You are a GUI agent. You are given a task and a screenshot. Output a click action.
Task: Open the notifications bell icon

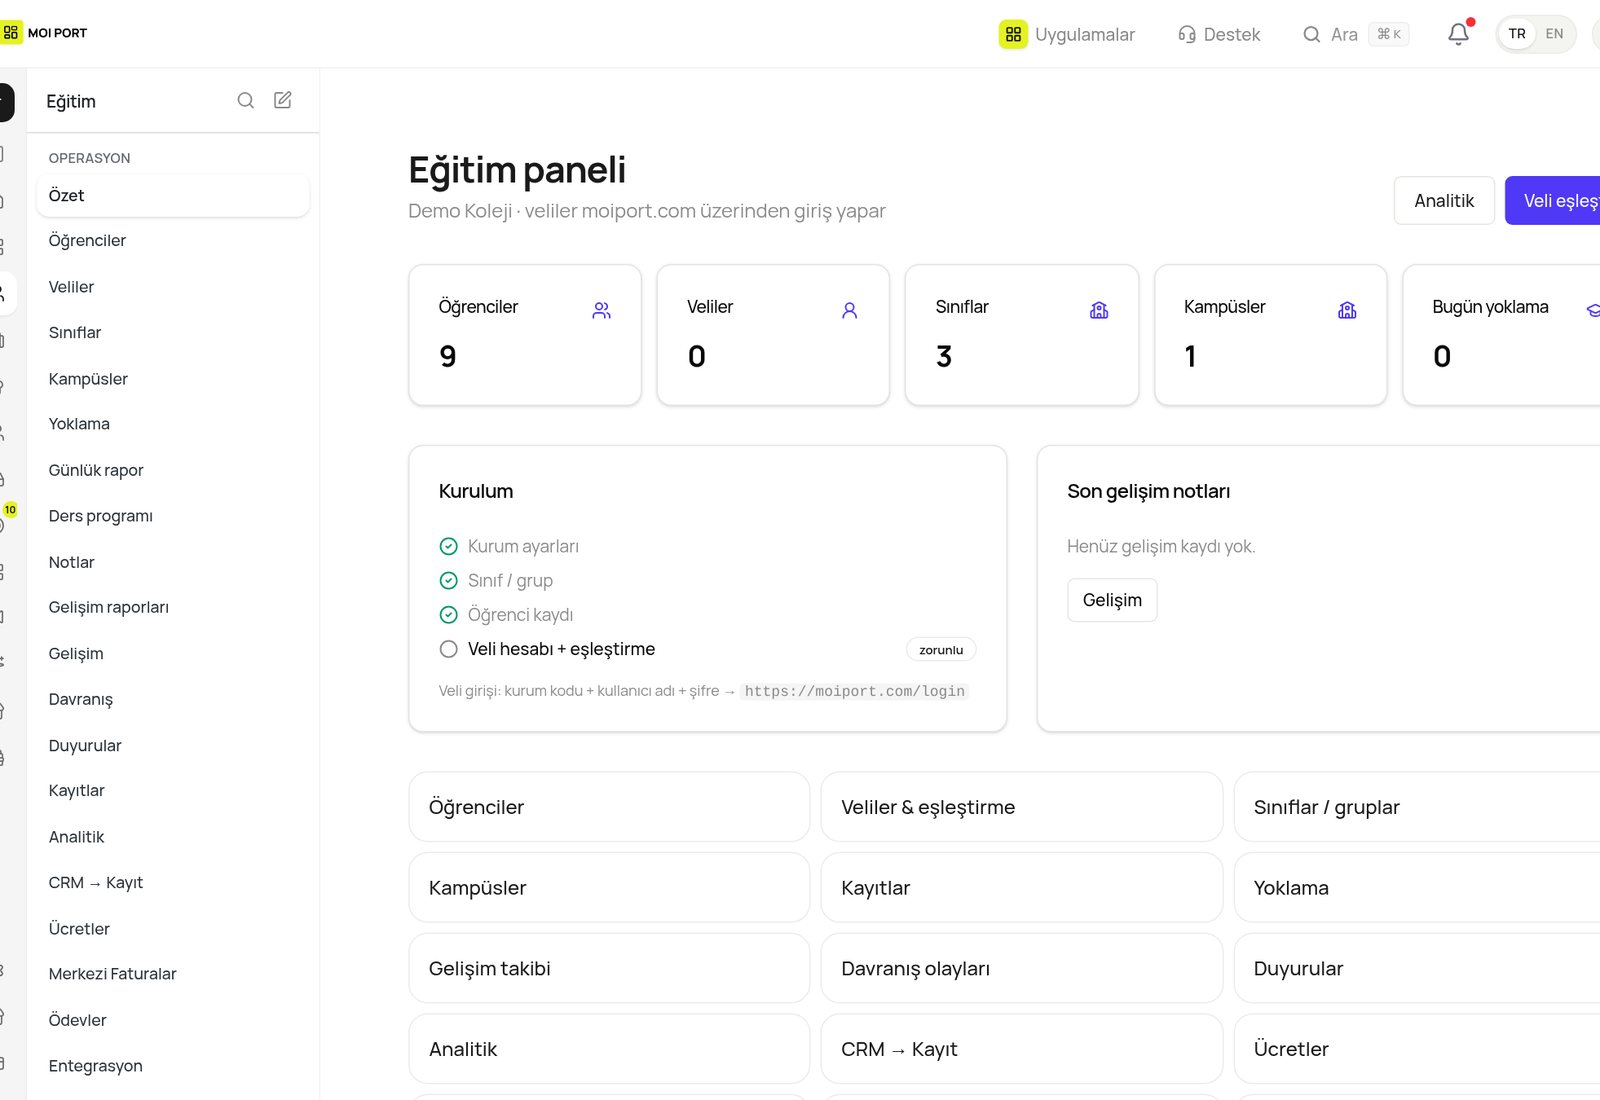click(x=1459, y=34)
